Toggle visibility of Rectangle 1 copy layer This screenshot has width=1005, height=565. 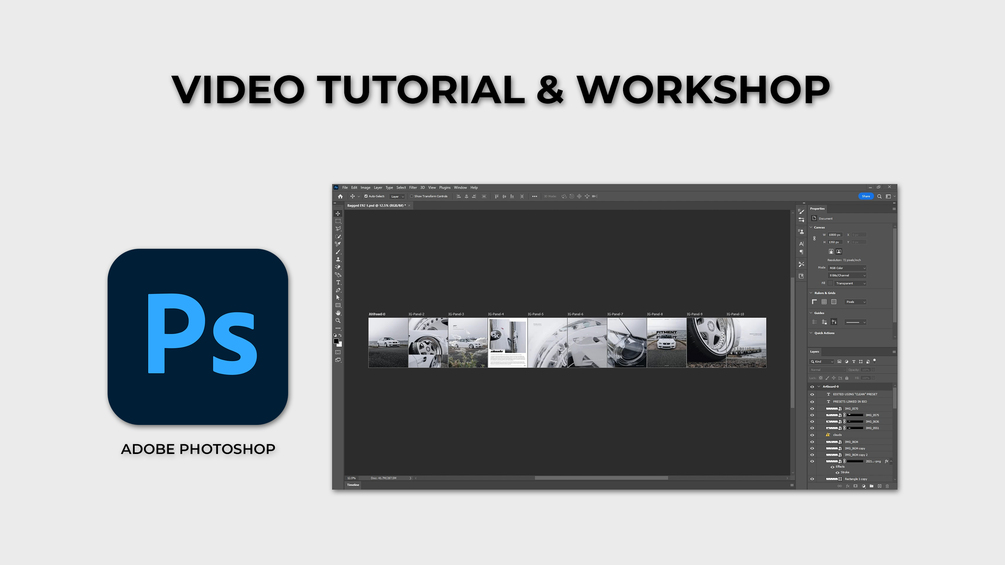812,479
